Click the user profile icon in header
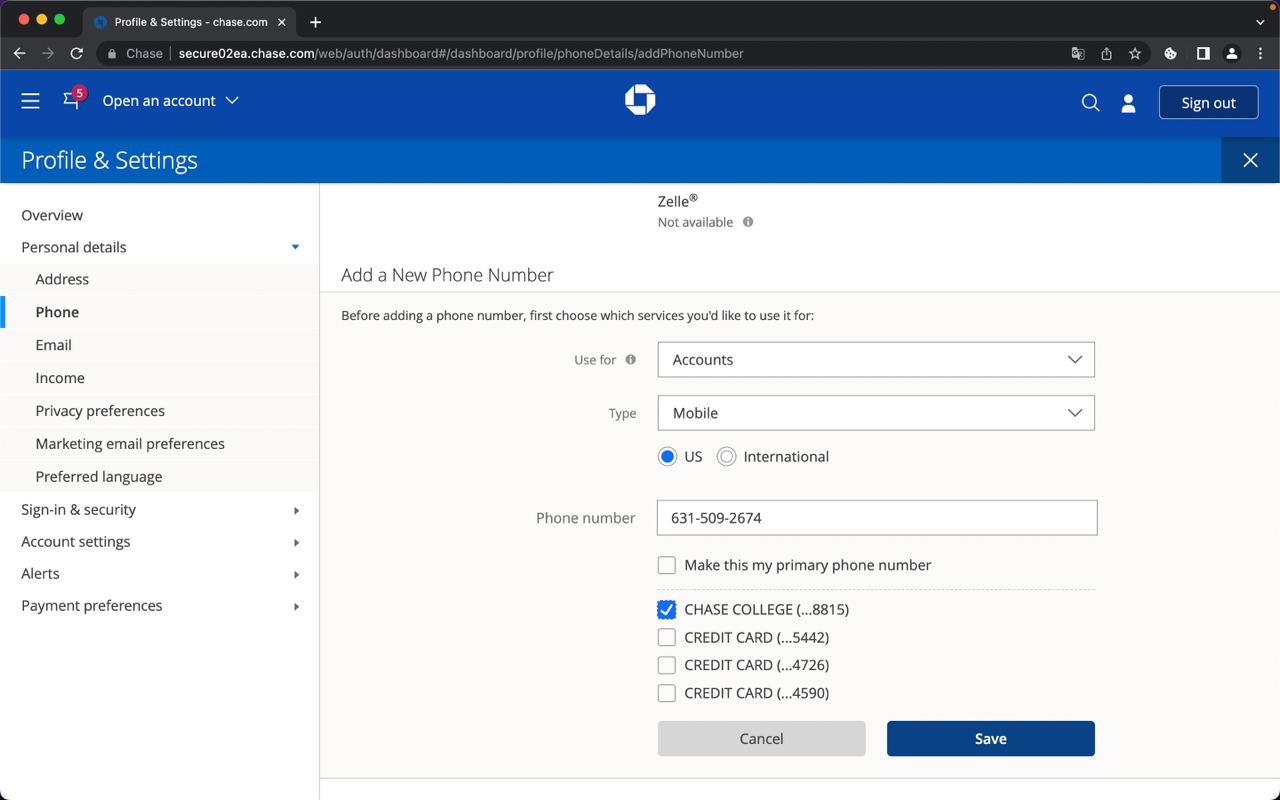Image resolution: width=1280 pixels, height=800 pixels. (1128, 103)
